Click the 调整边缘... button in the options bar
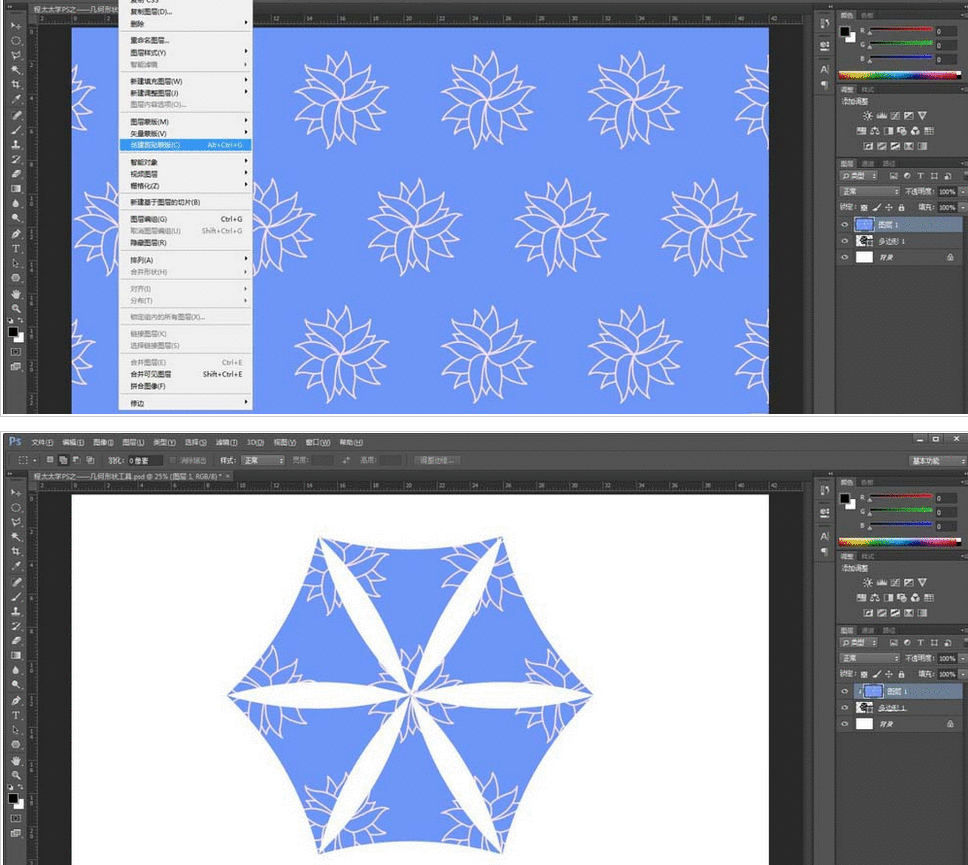Screen dimensions: 968x865 coord(437,460)
